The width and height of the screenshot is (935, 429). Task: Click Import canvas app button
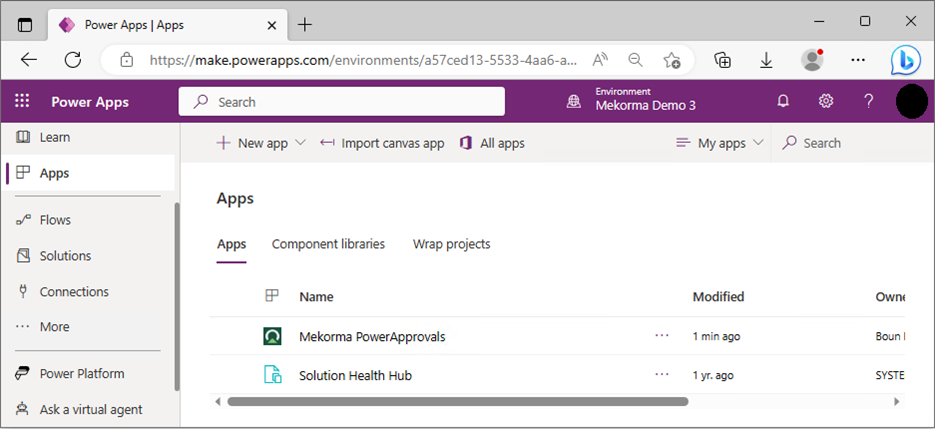point(382,144)
